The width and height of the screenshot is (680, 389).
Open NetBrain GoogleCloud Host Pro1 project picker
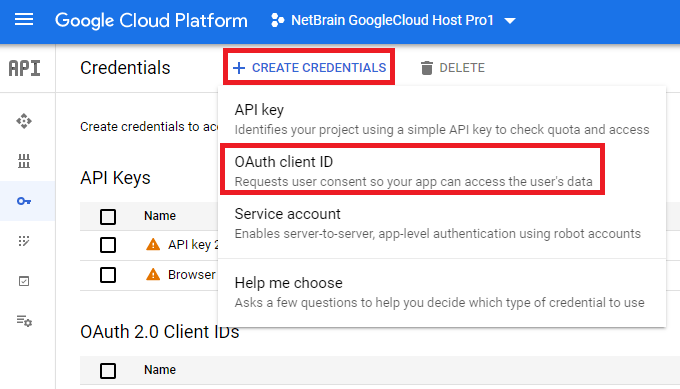393,20
